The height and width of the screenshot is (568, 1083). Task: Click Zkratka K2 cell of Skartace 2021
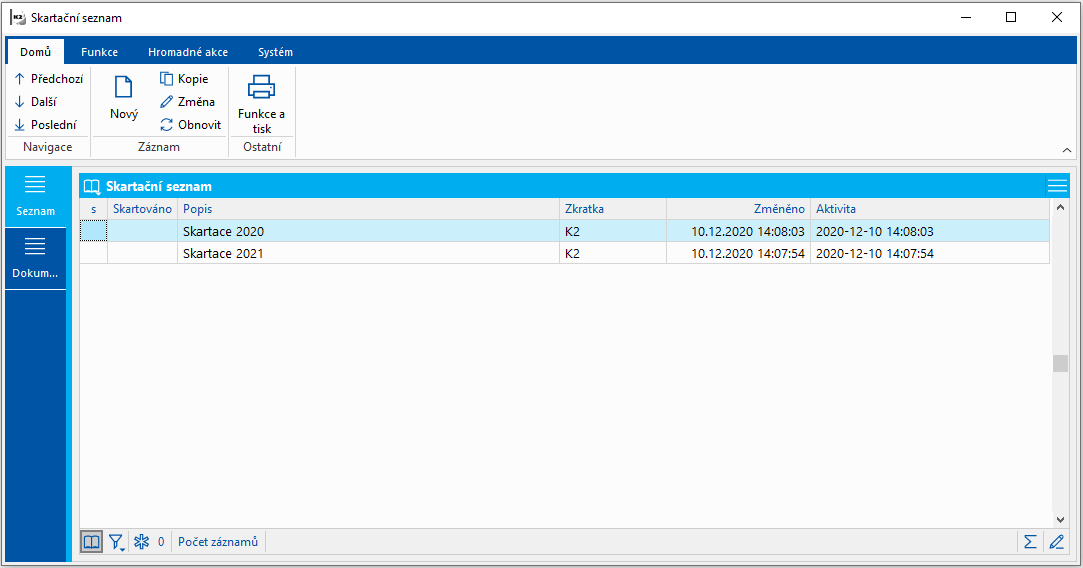pos(613,253)
